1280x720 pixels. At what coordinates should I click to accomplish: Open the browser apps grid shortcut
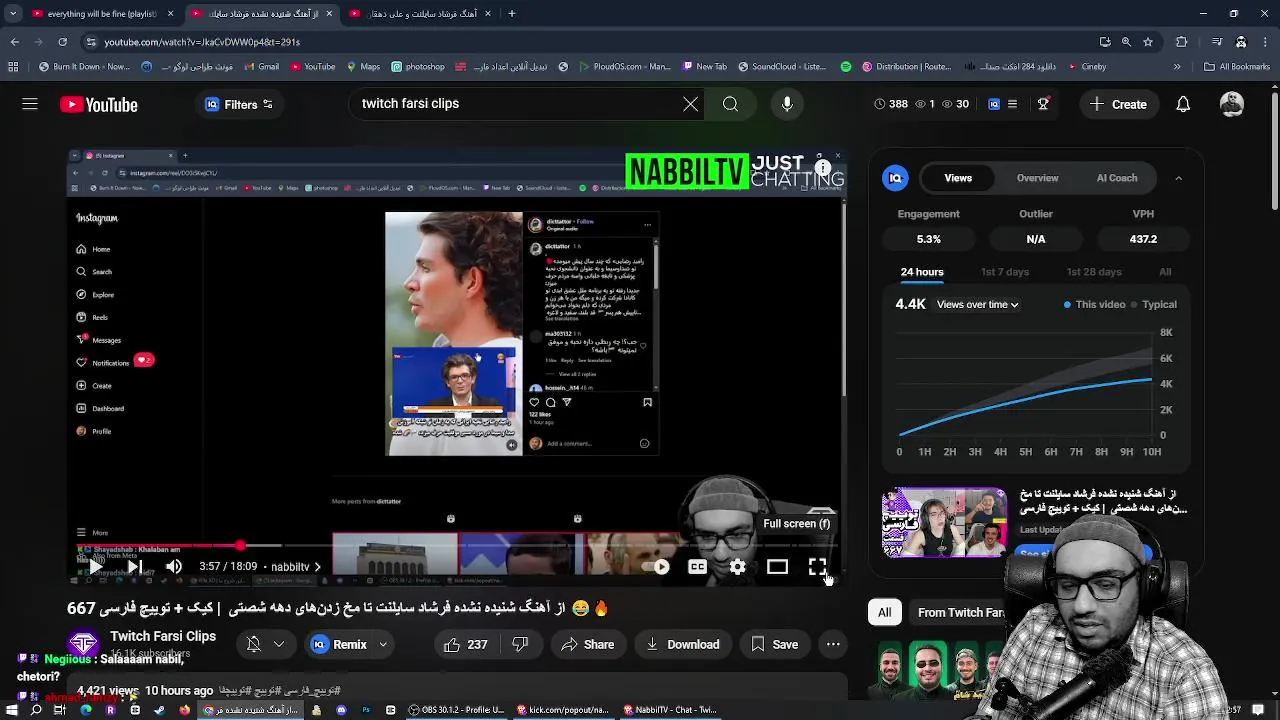[13, 67]
